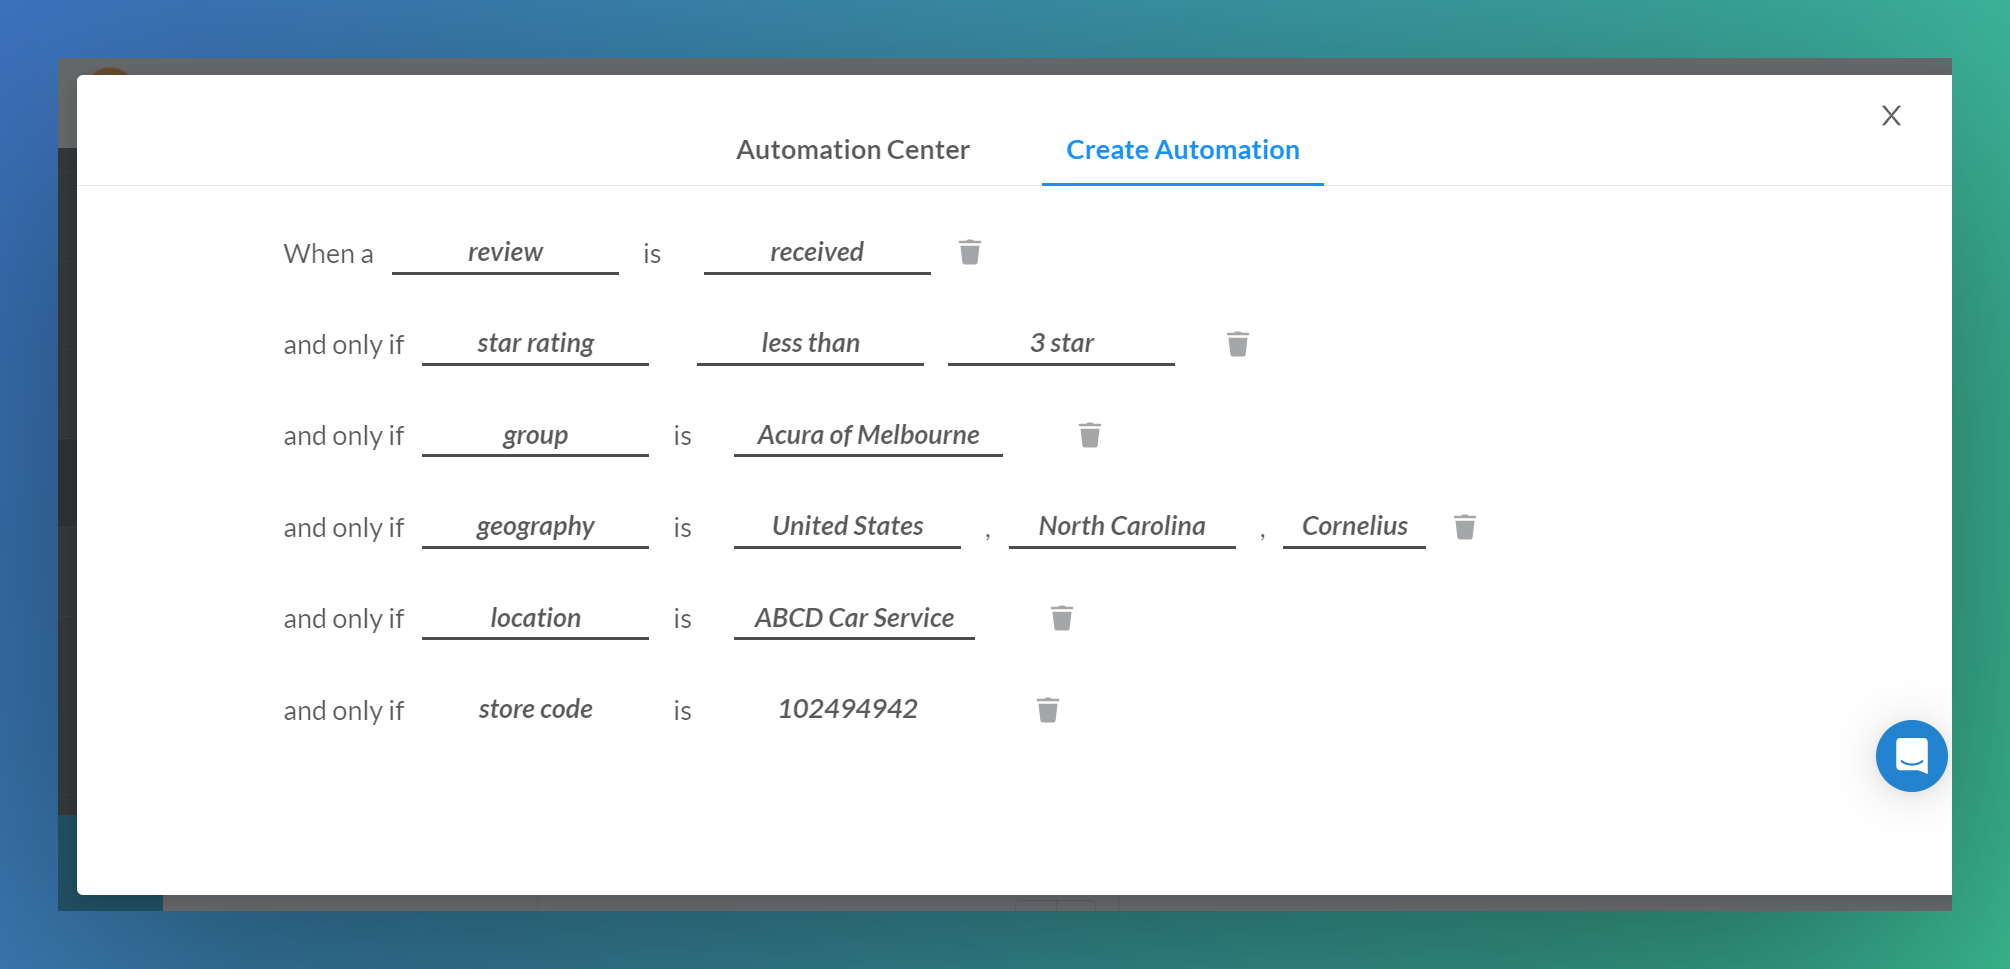Select the Create Automation tab
Image resolution: width=2010 pixels, height=969 pixels.
click(1182, 150)
